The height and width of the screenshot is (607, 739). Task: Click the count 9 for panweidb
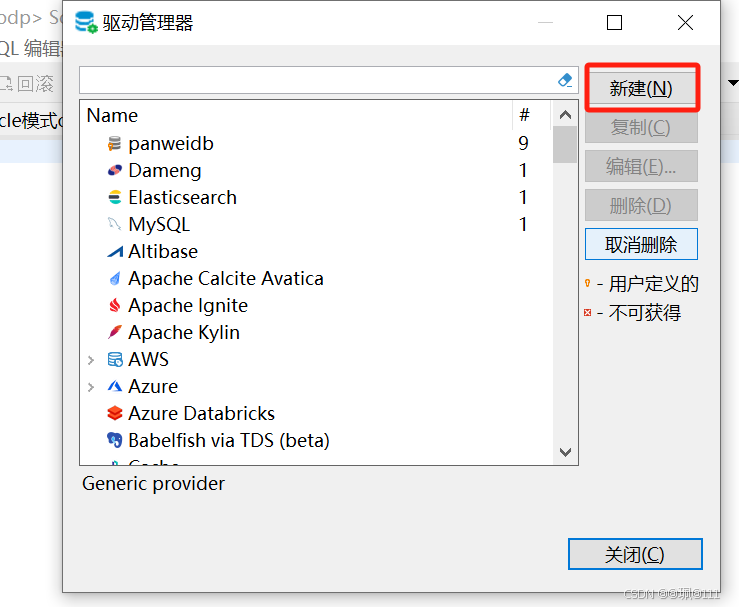pos(523,143)
